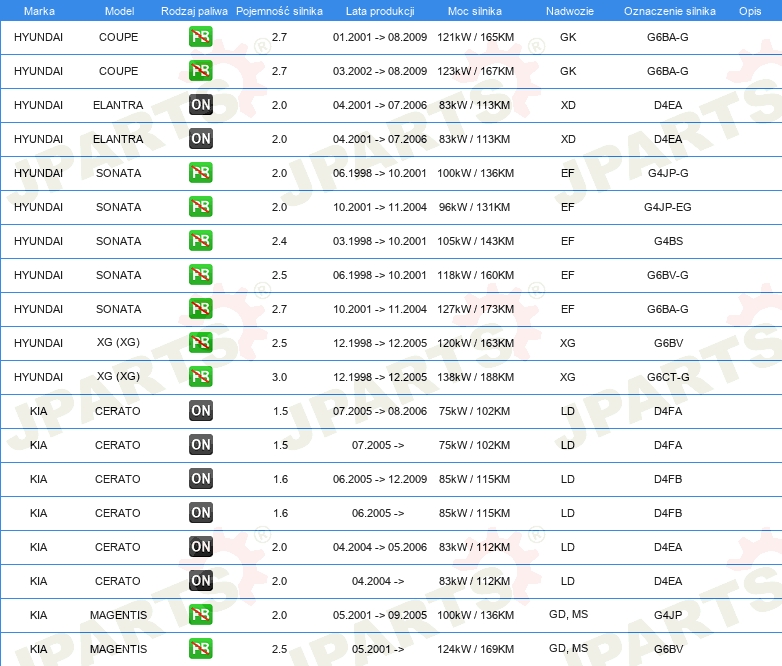Image resolution: width=782 pixels, height=666 pixels.
Task: Click petrol icon for Magentis G6BV row
Action: [x=200, y=649]
